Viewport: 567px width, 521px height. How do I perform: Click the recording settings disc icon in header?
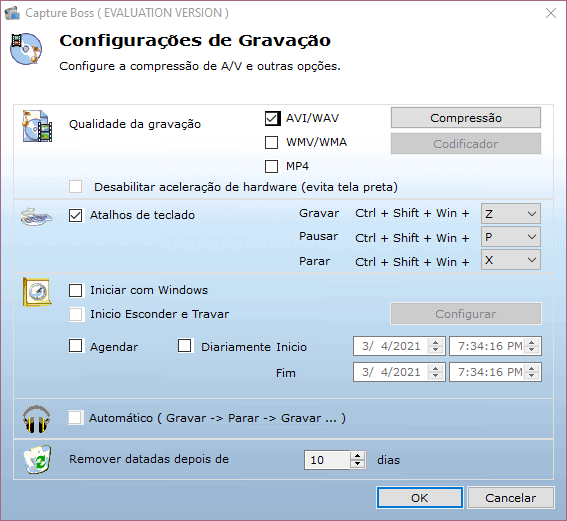(x=26, y=49)
